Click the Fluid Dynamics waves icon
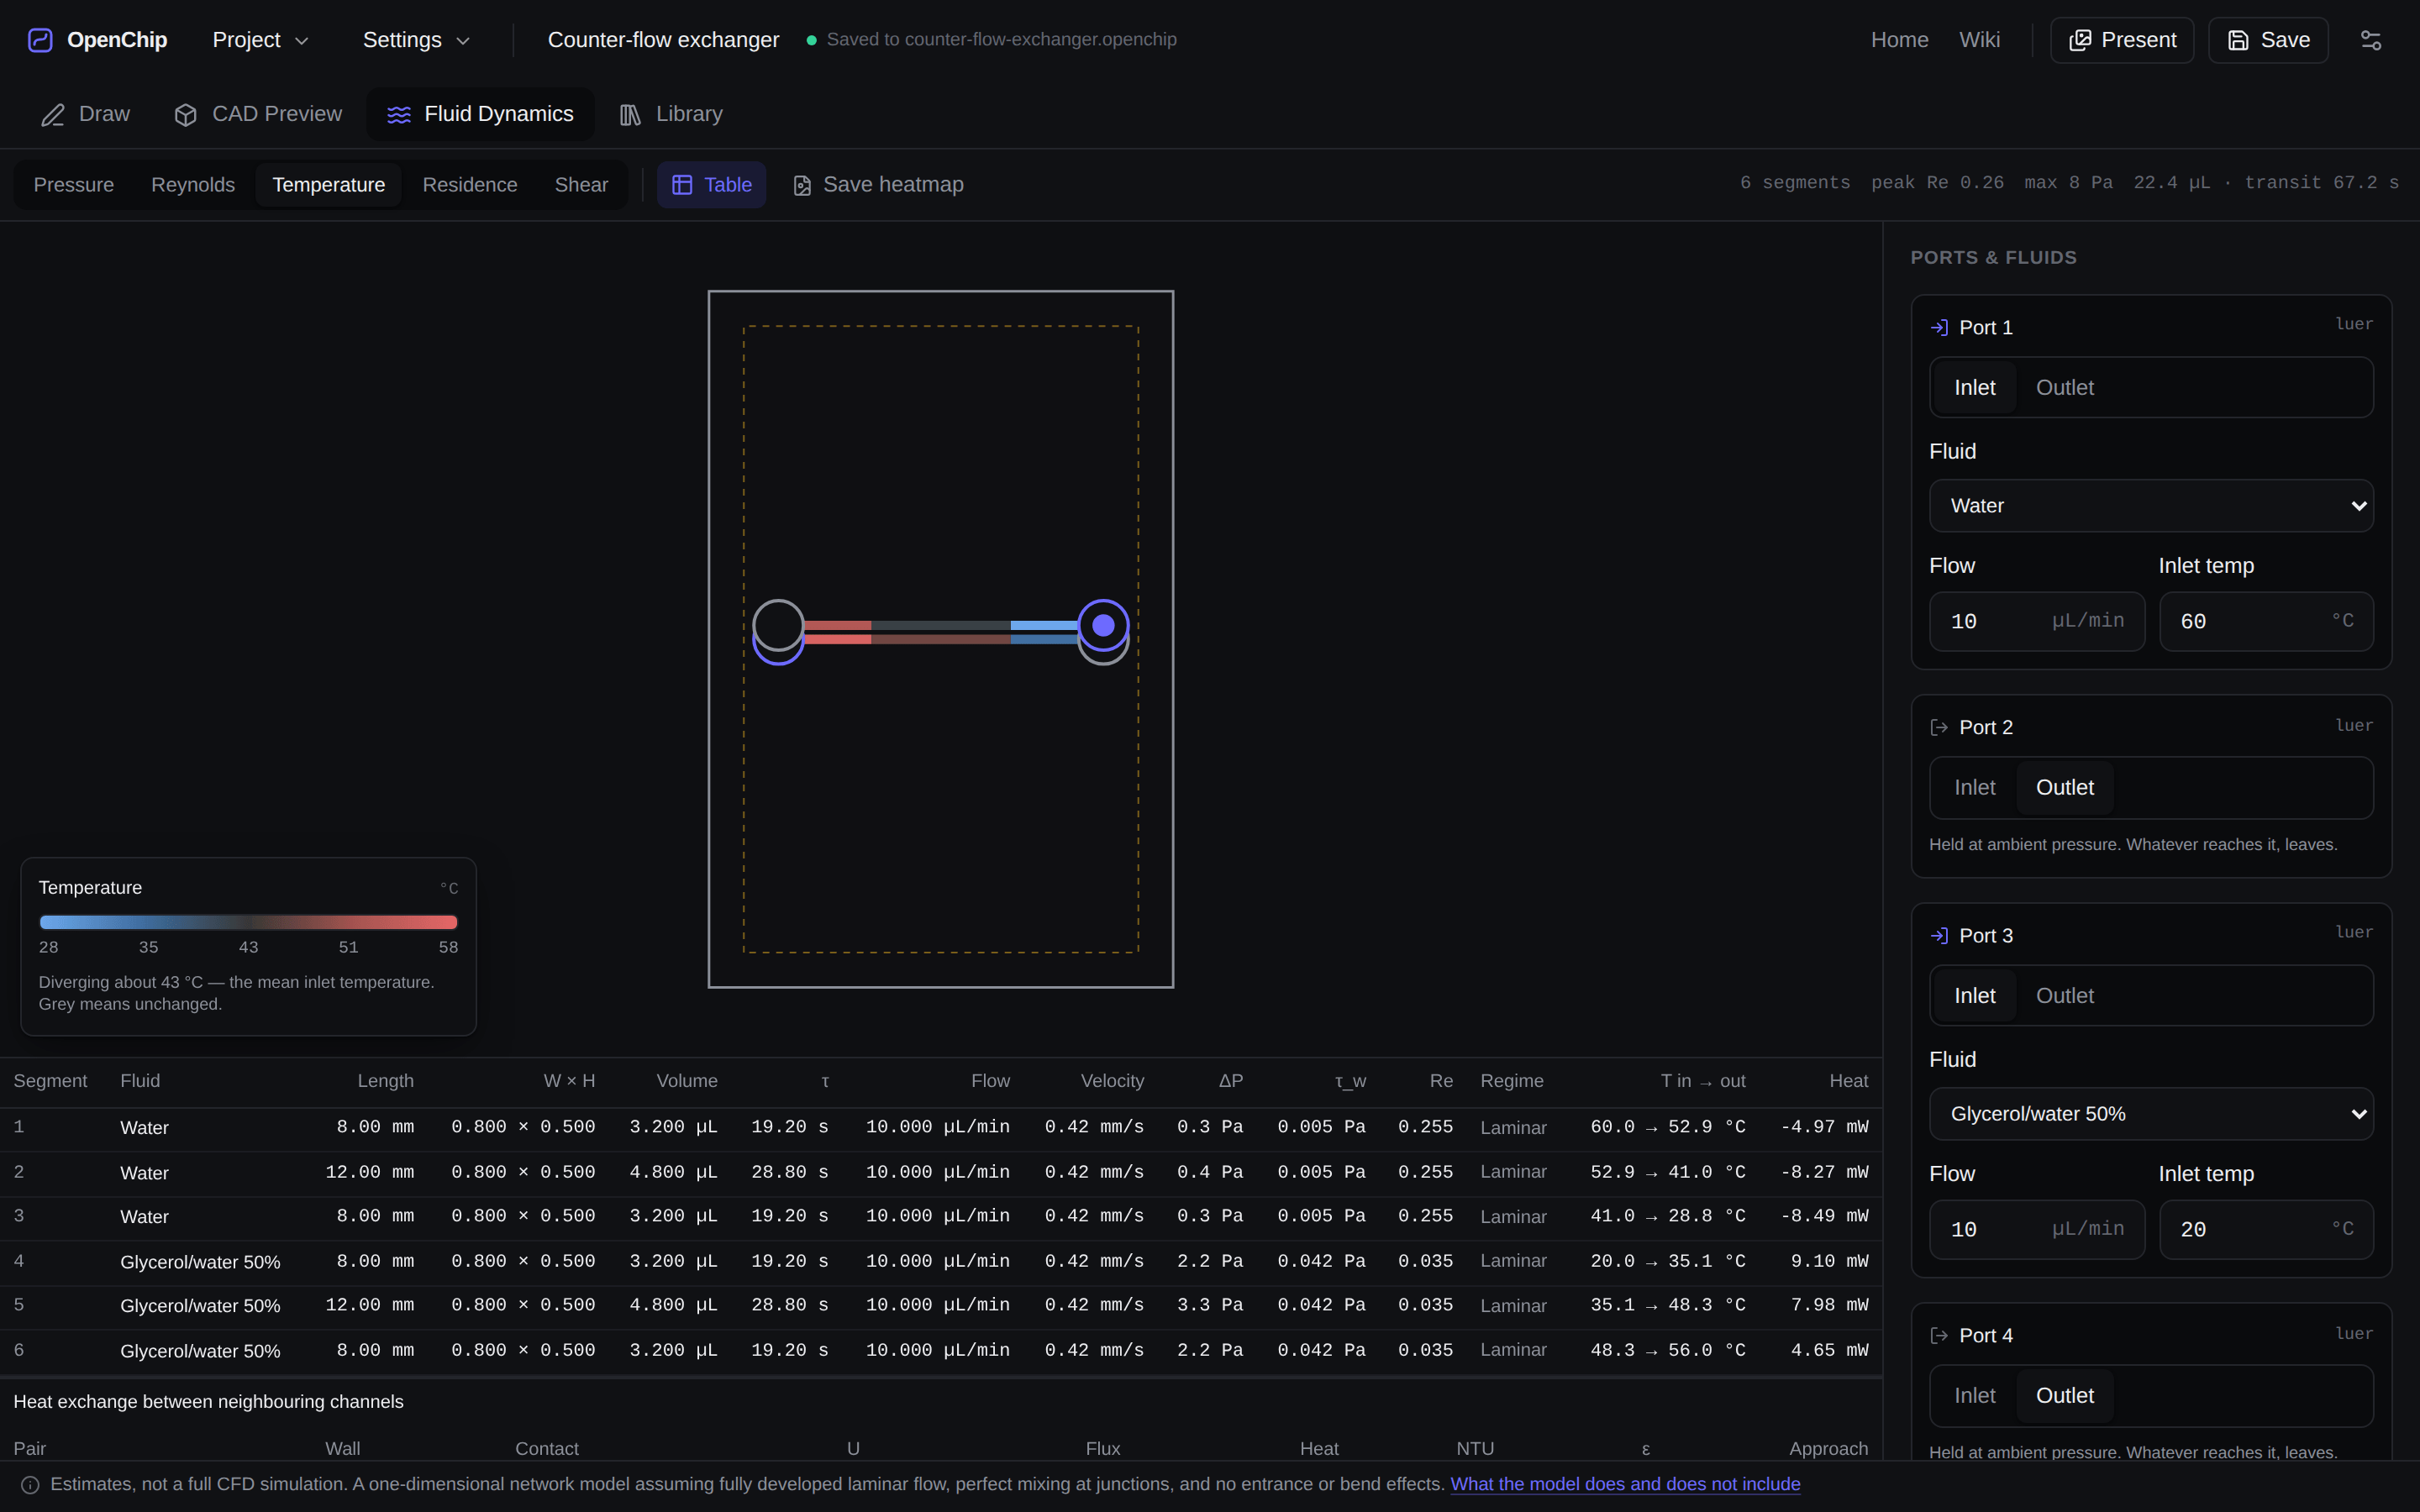The width and height of the screenshot is (2420, 1512). [399, 115]
